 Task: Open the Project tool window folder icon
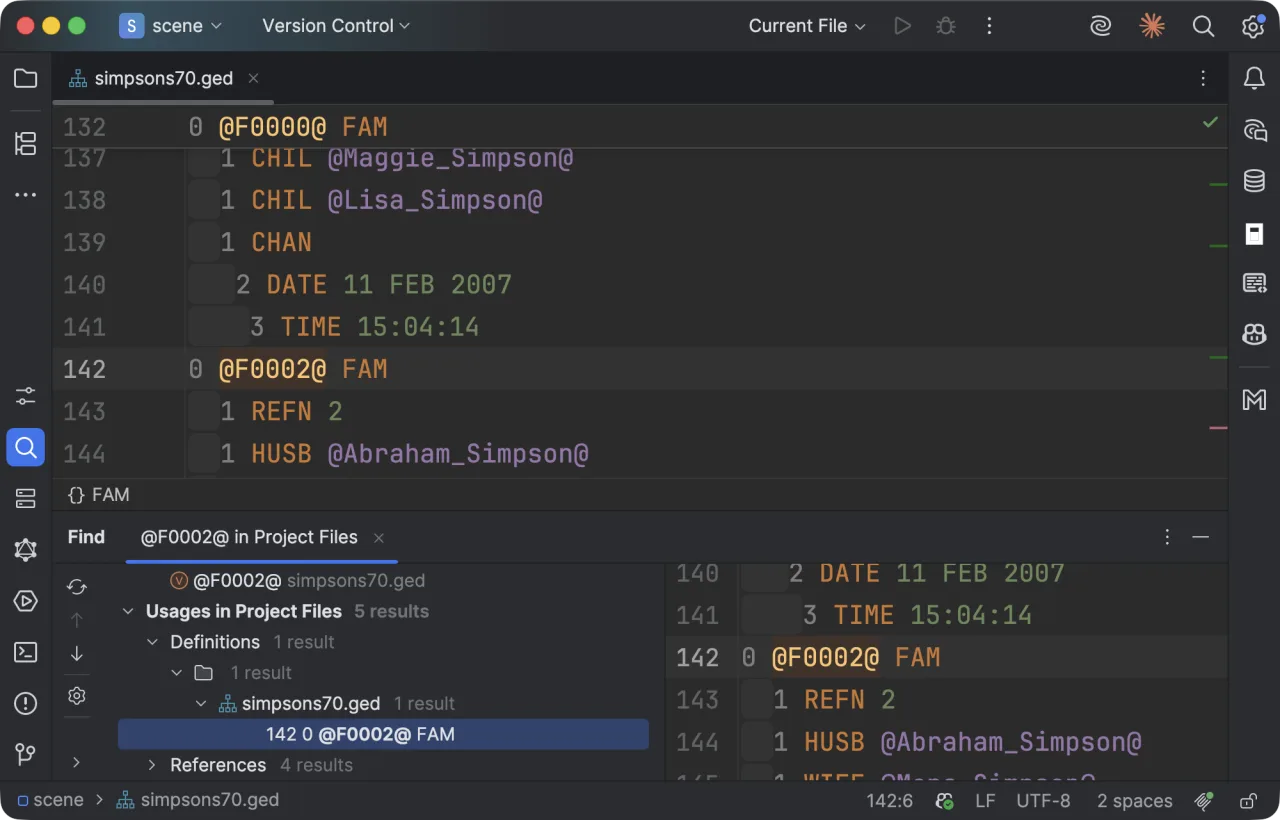tap(26, 78)
